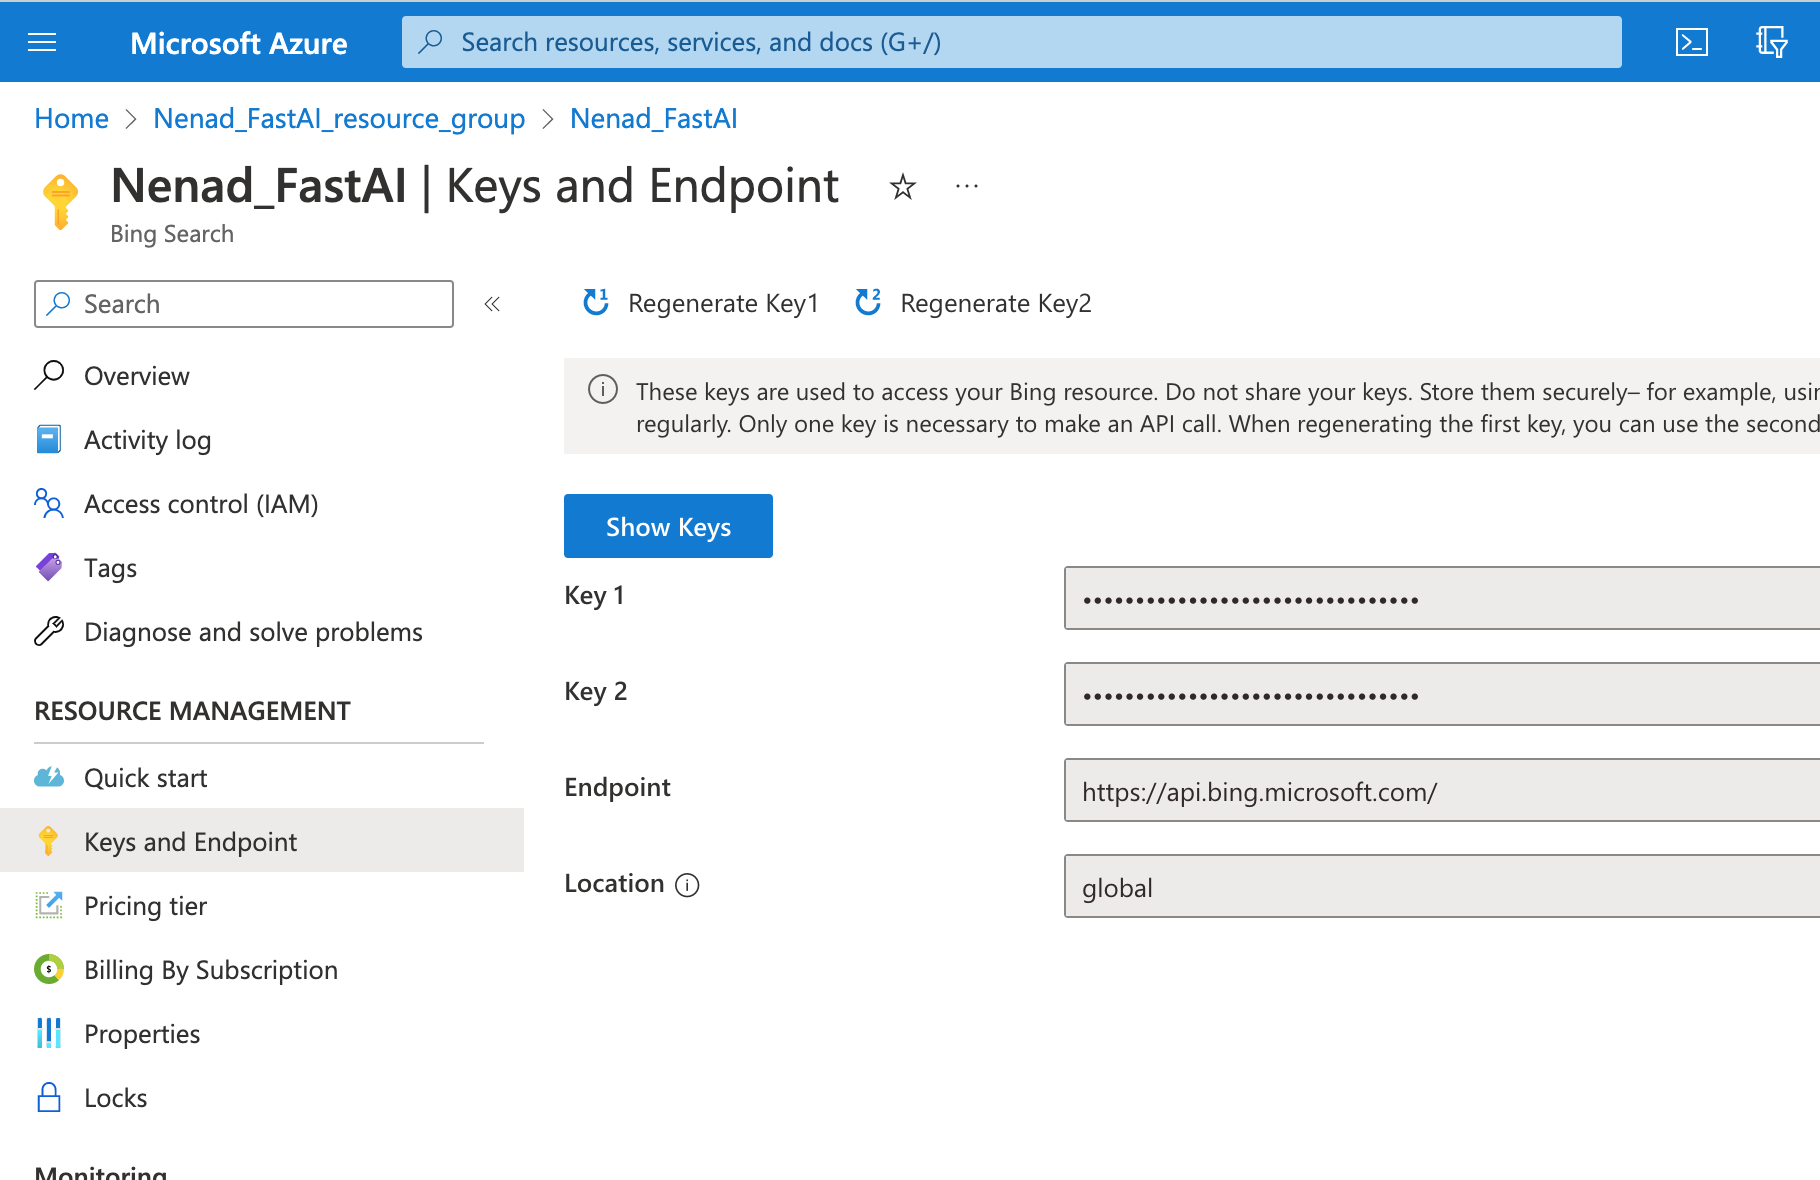Click the purple Tags icon
This screenshot has height=1180, width=1820.
49,567
